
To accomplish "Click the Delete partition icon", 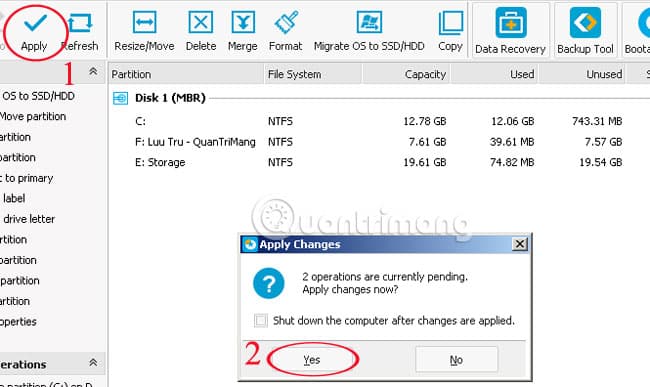I will coord(201,22).
